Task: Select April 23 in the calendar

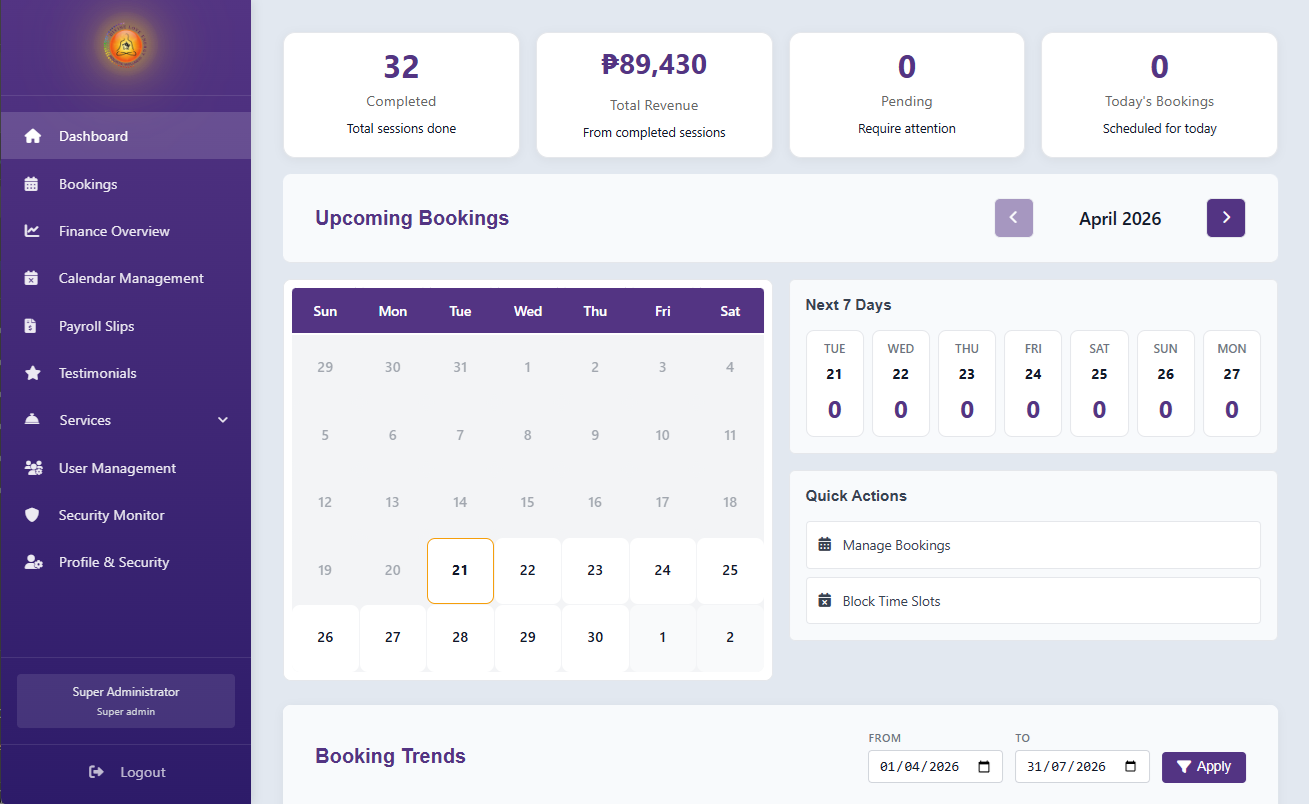Action: [x=595, y=571]
